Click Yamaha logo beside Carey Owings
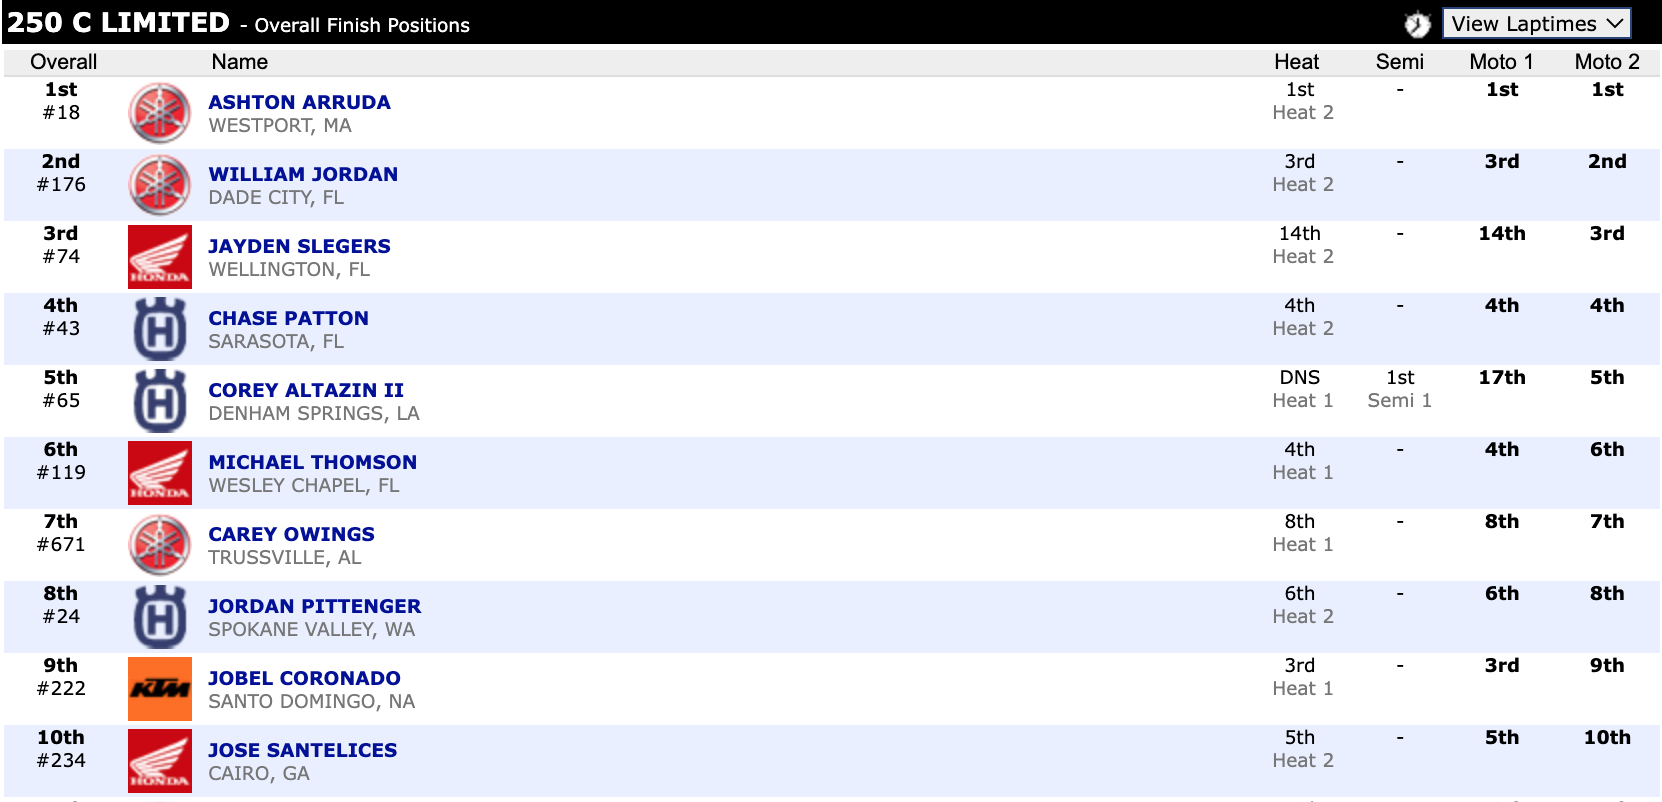The width and height of the screenshot is (1662, 802). [160, 545]
